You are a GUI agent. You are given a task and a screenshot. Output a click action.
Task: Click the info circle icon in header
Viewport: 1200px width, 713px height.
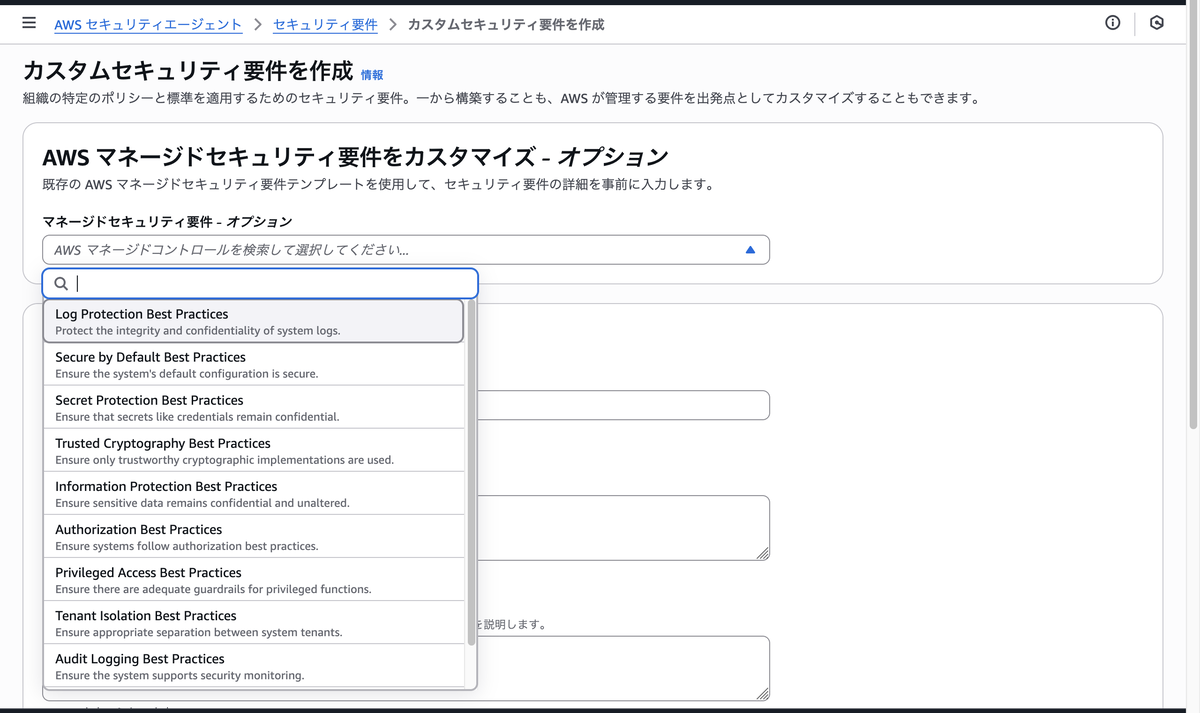[1112, 23]
